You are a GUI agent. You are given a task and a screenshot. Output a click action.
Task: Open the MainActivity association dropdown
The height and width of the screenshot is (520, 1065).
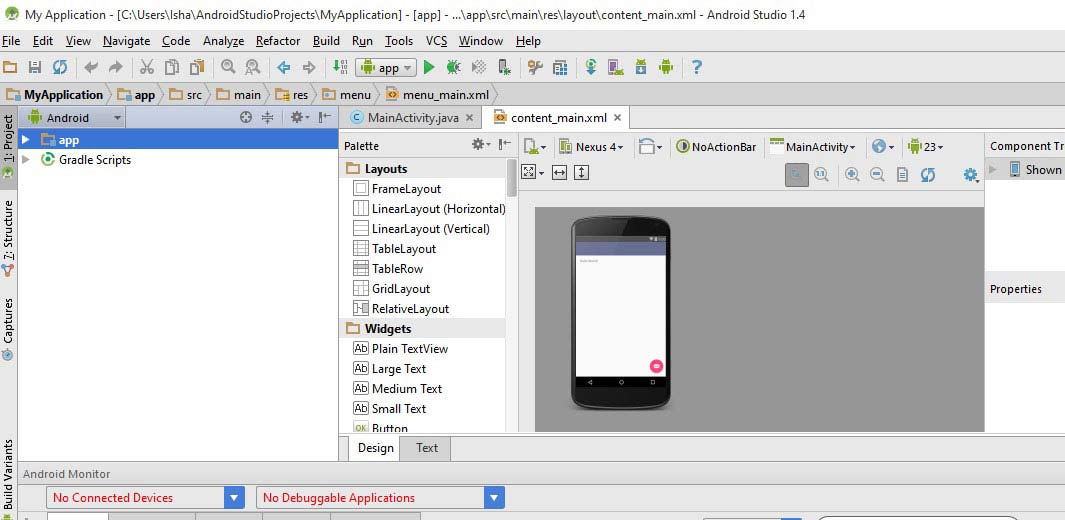[812, 147]
